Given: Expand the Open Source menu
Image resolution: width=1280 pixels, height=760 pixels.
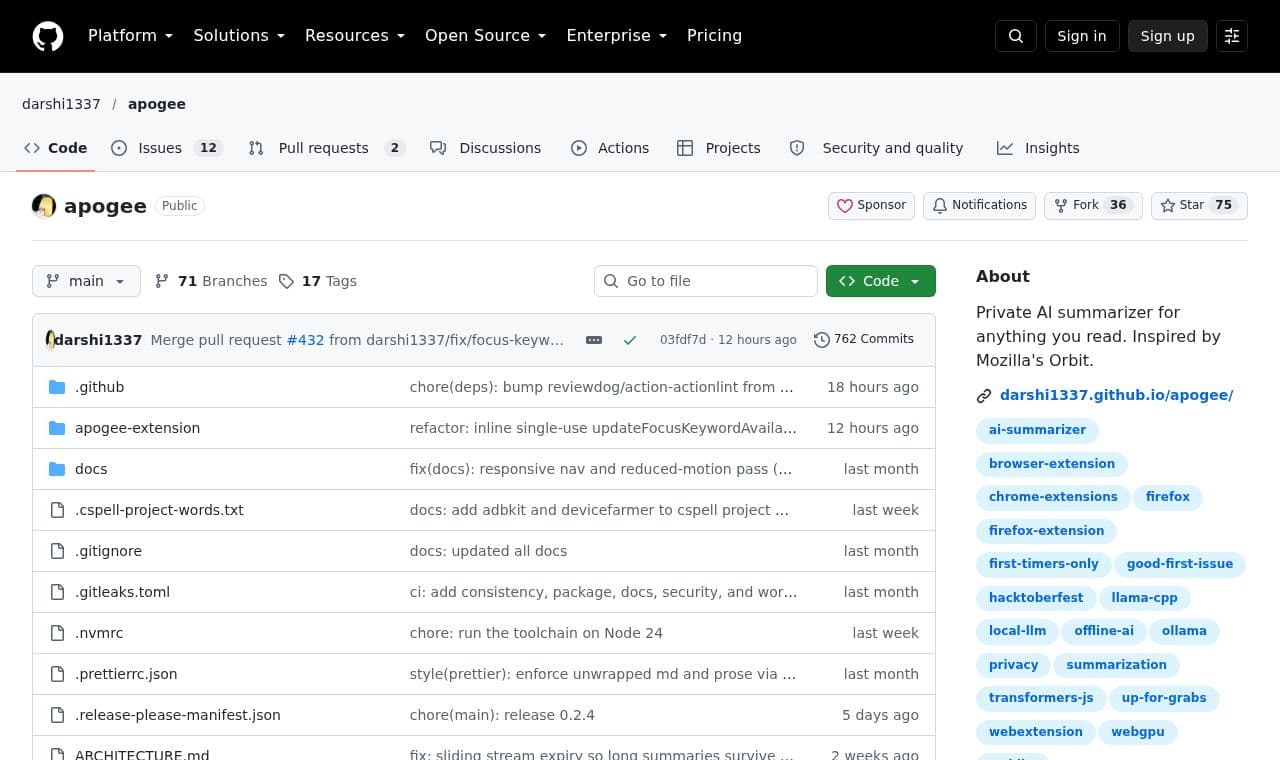Looking at the screenshot, I should pos(485,36).
